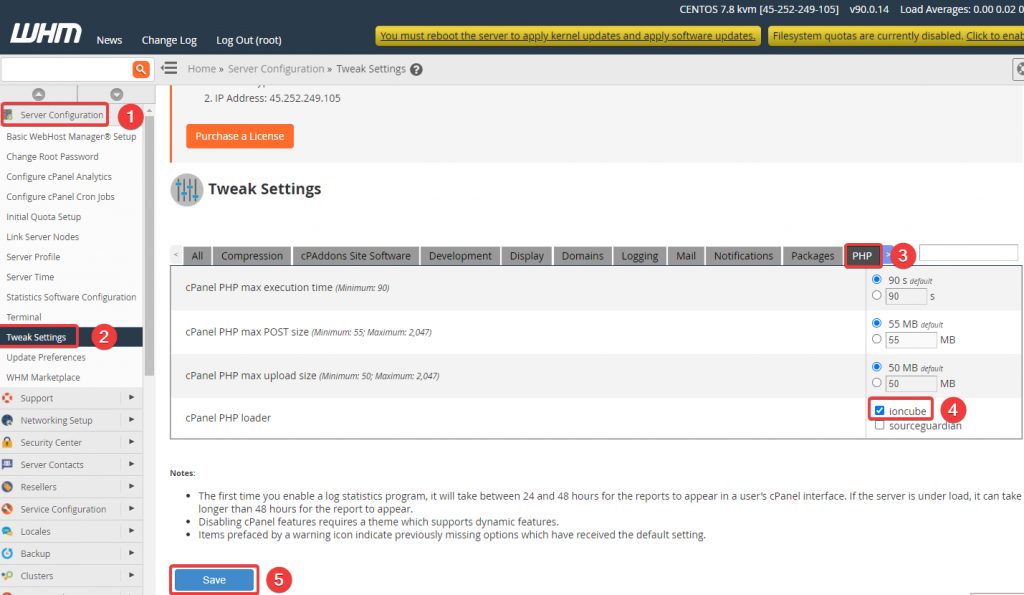Viewport: 1024px width, 595px height.
Task: Click the sidebar vertical scrollbar
Action: point(150,245)
